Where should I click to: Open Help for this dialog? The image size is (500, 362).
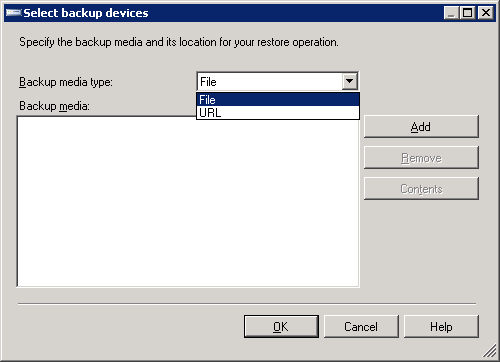pos(441,327)
